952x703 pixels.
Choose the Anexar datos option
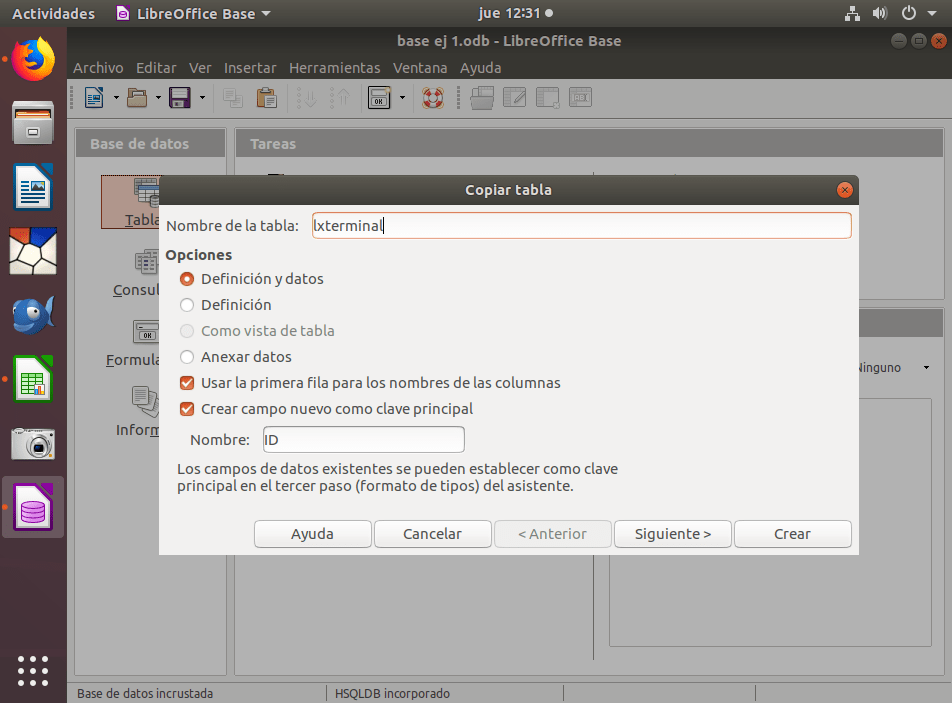pyautogui.click(x=187, y=357)
